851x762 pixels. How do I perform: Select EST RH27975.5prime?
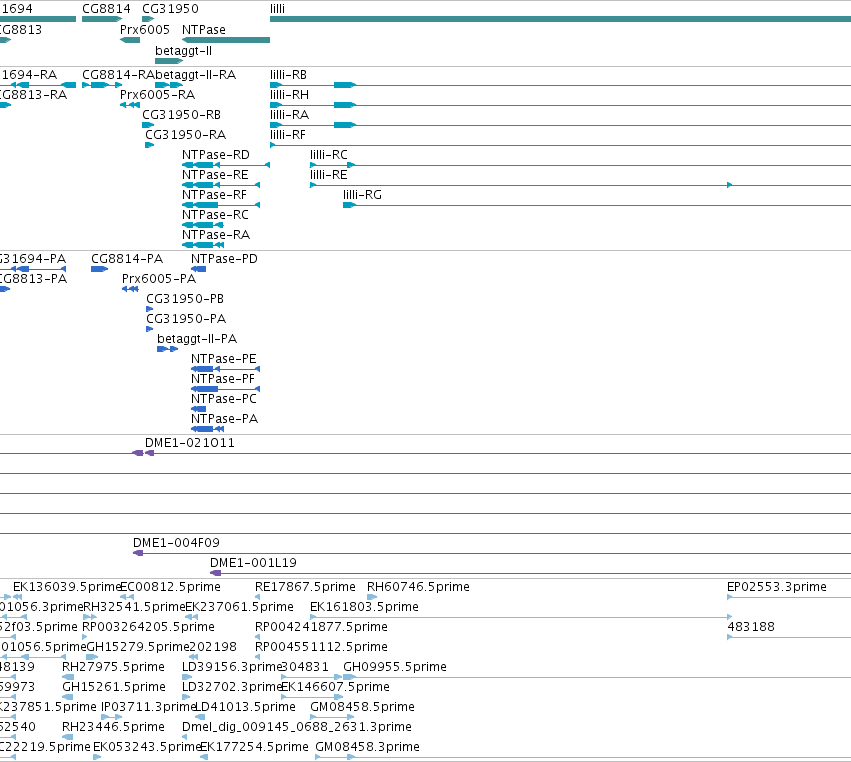[x=113, y=667]
